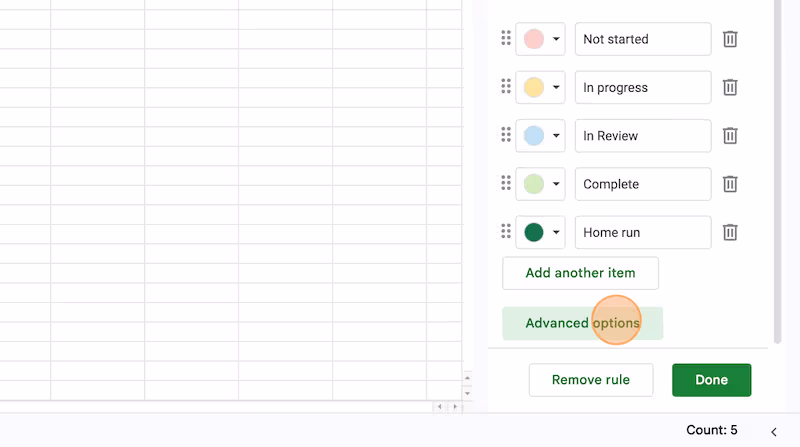Open color dropdown for In Review
This screenshot has height=447, width=800.
coord(556,136)
